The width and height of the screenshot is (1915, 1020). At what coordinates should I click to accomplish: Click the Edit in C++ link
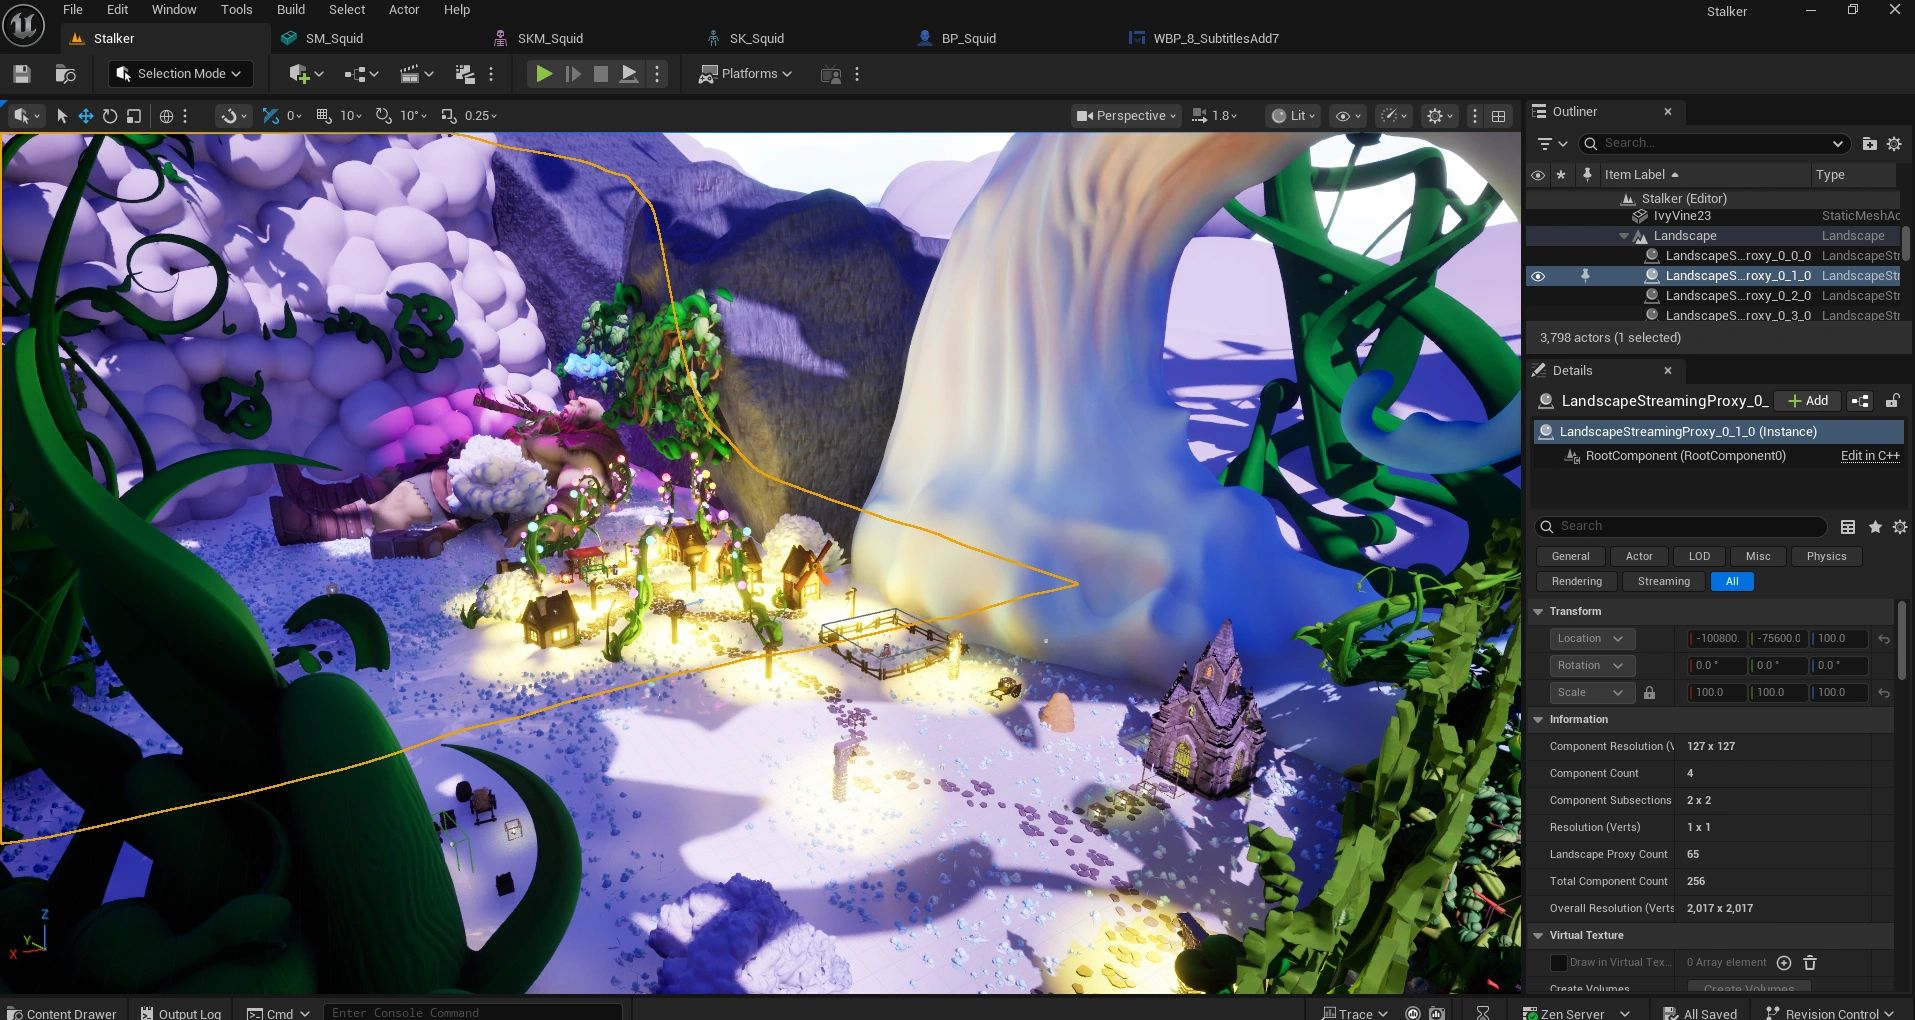tap(1870, 456)
